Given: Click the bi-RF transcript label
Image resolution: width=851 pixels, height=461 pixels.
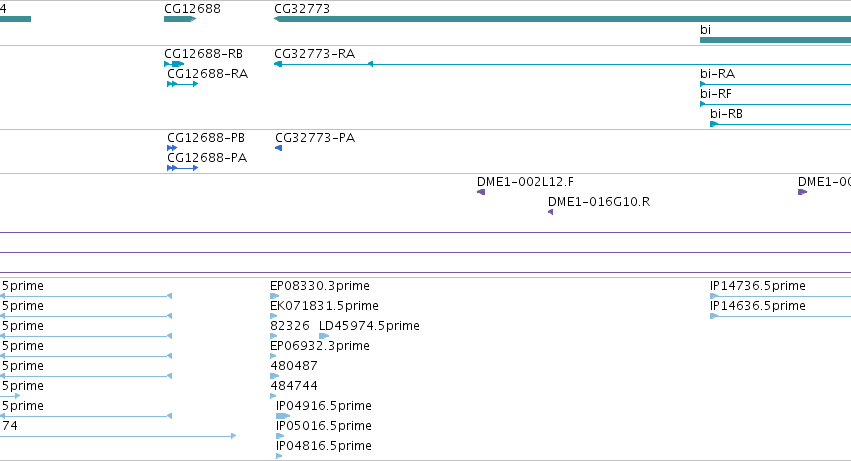Looking at the screenshot, I should click(715, 94).
